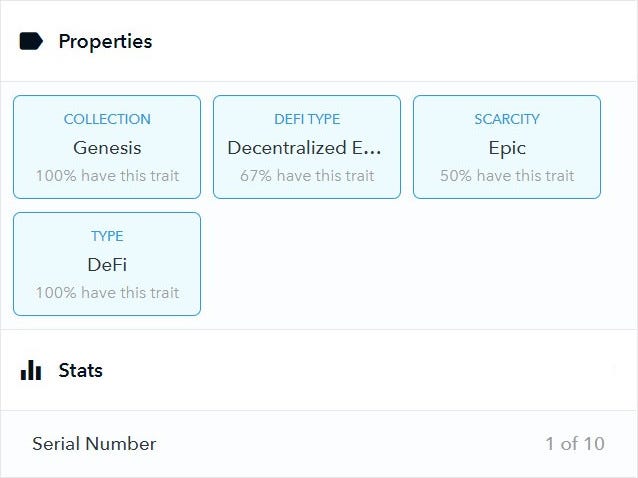Open the Scarcity Epic trait card
Screen dimensions: 638x478
507,147
